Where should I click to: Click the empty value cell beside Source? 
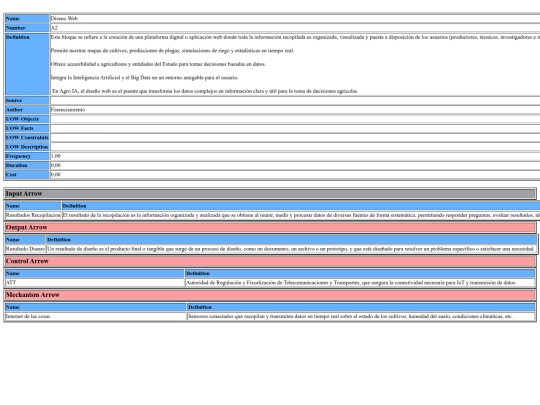295,101
